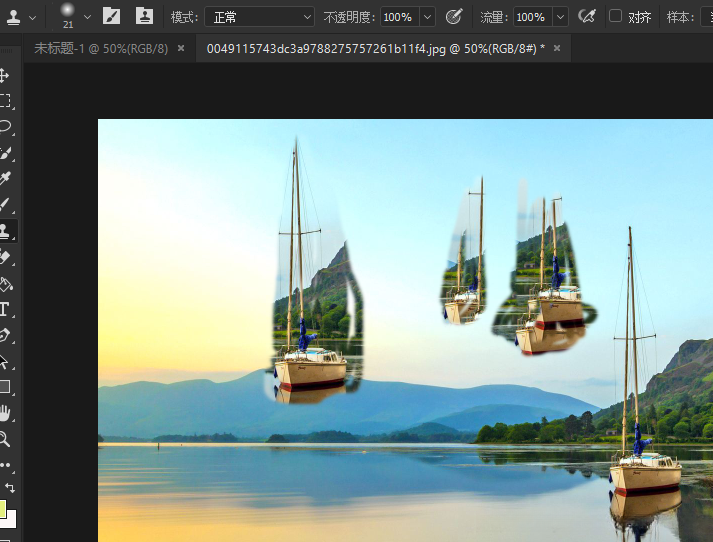Click the 模式: label in options bar
Screen dimensions: 713x542
coord(184,17)
